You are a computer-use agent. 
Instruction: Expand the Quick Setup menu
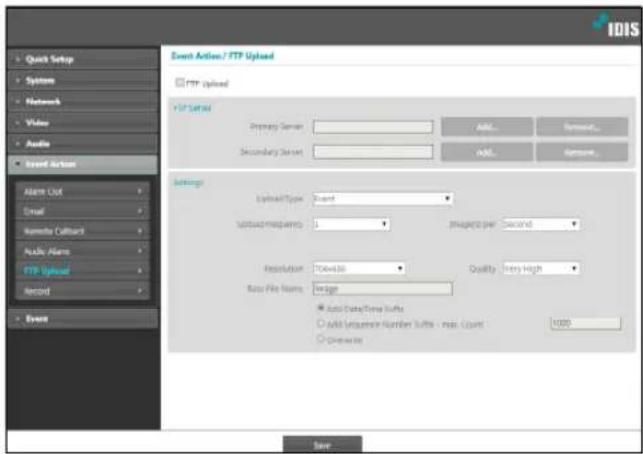tap(82, 59)
